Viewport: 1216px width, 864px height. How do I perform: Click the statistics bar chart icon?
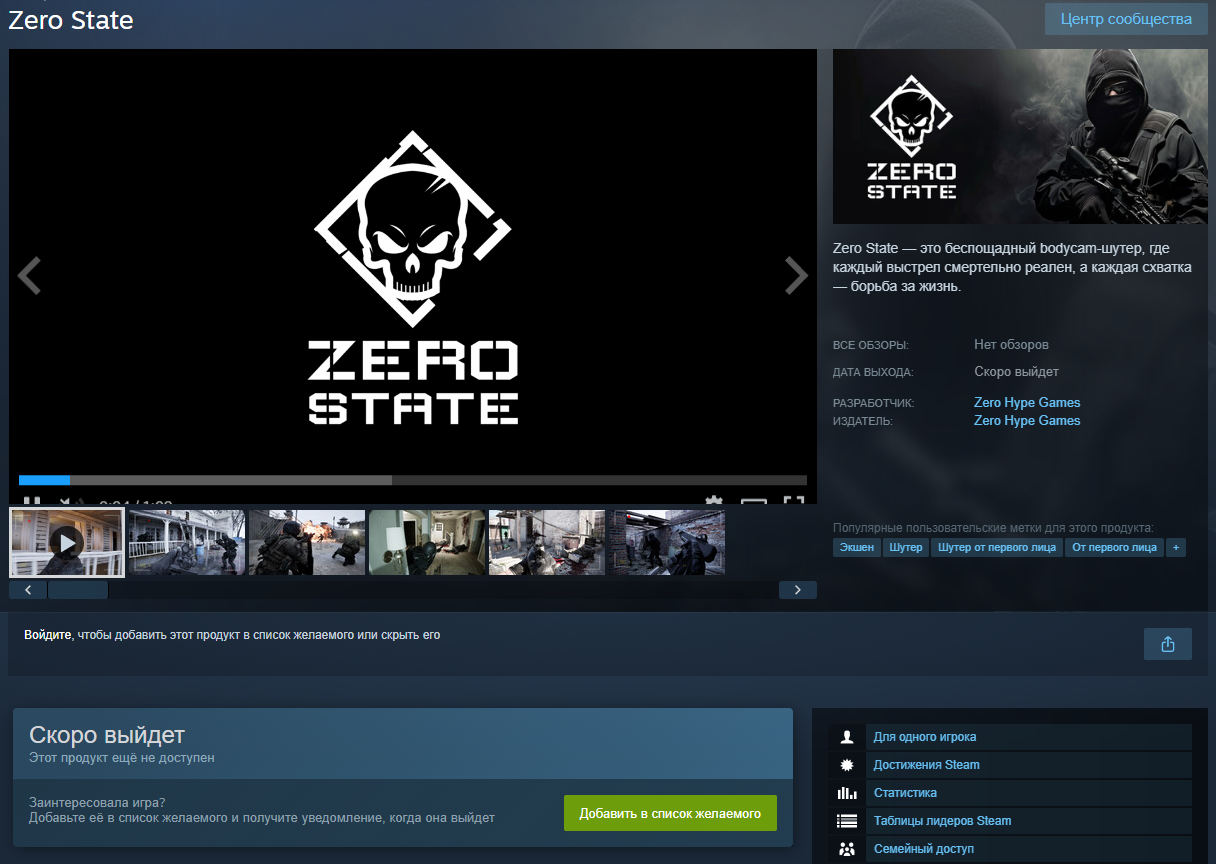tap(847, 793)
